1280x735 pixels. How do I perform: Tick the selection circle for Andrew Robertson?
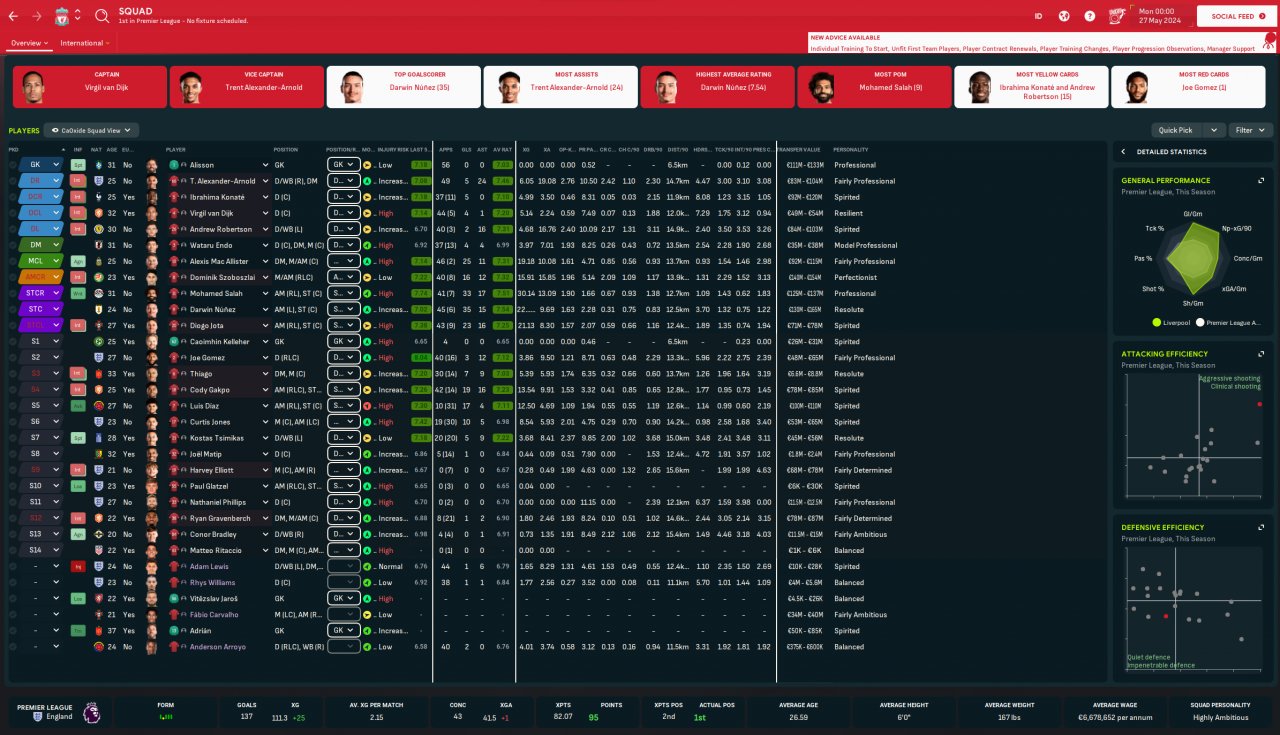tap(13, 229)
